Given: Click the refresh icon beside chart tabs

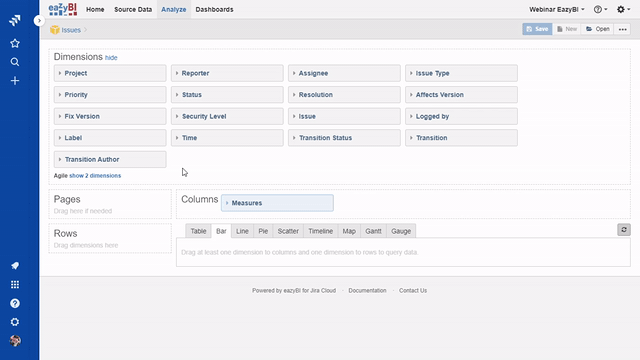Looking at the screenshot, I should [x=624, y=230].
